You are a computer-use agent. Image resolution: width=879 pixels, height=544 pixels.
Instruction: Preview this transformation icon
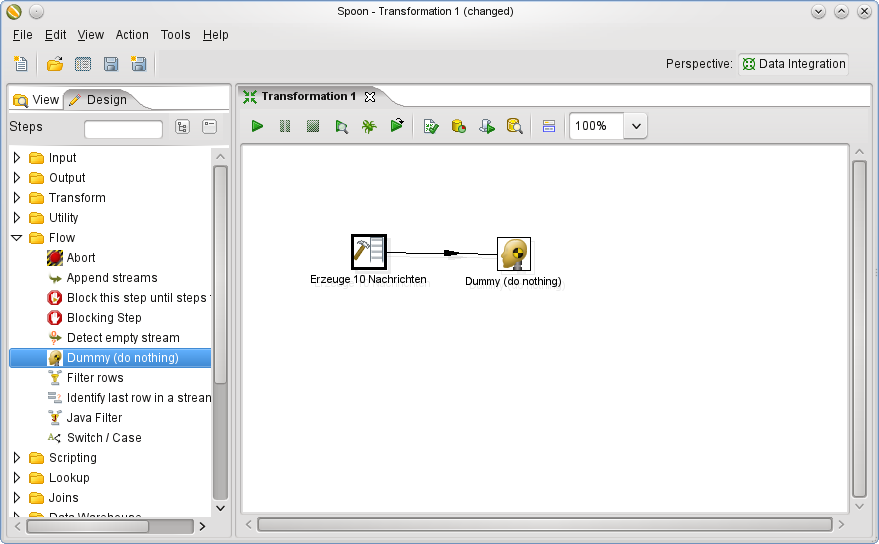(x=341, y=127)
